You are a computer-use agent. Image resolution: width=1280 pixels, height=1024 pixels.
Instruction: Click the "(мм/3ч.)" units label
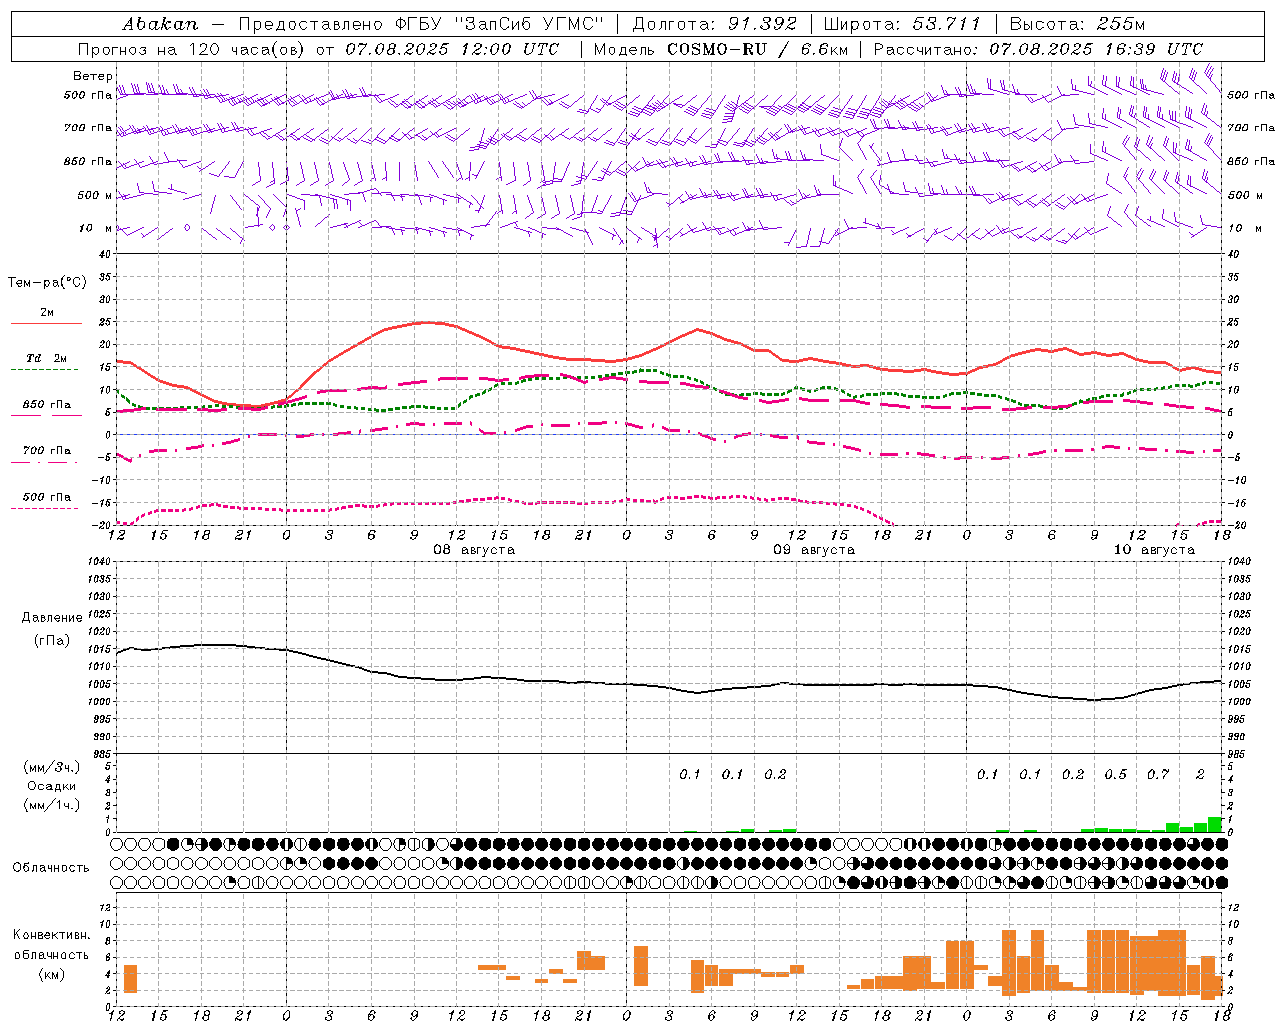(x=52, y=767)
